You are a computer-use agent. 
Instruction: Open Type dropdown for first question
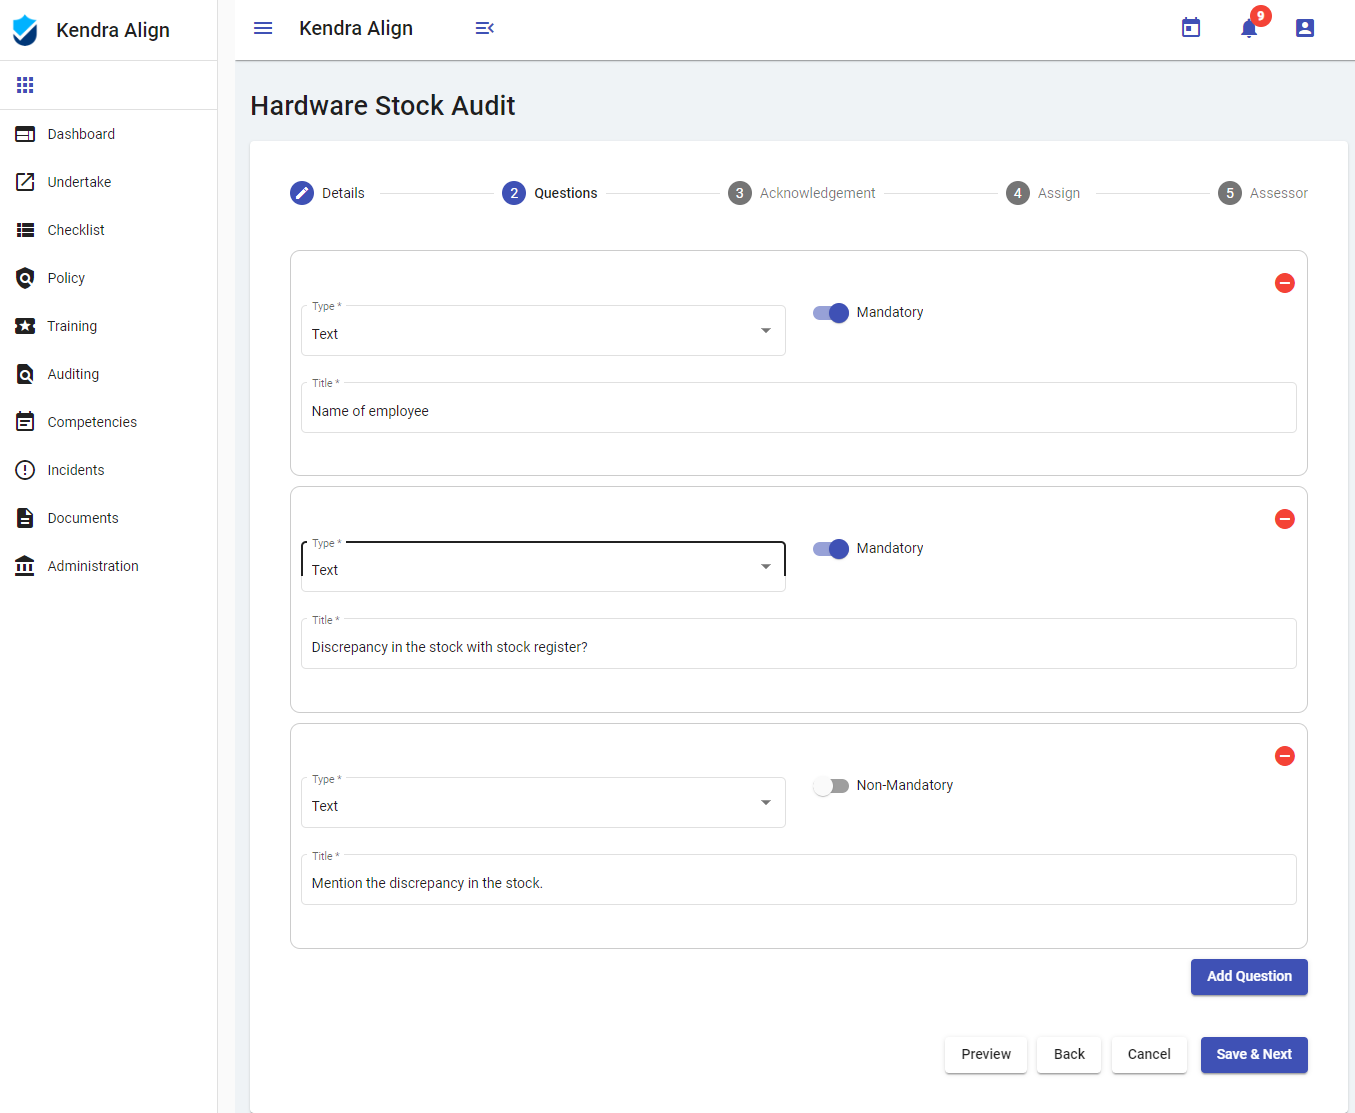[543, 333]
